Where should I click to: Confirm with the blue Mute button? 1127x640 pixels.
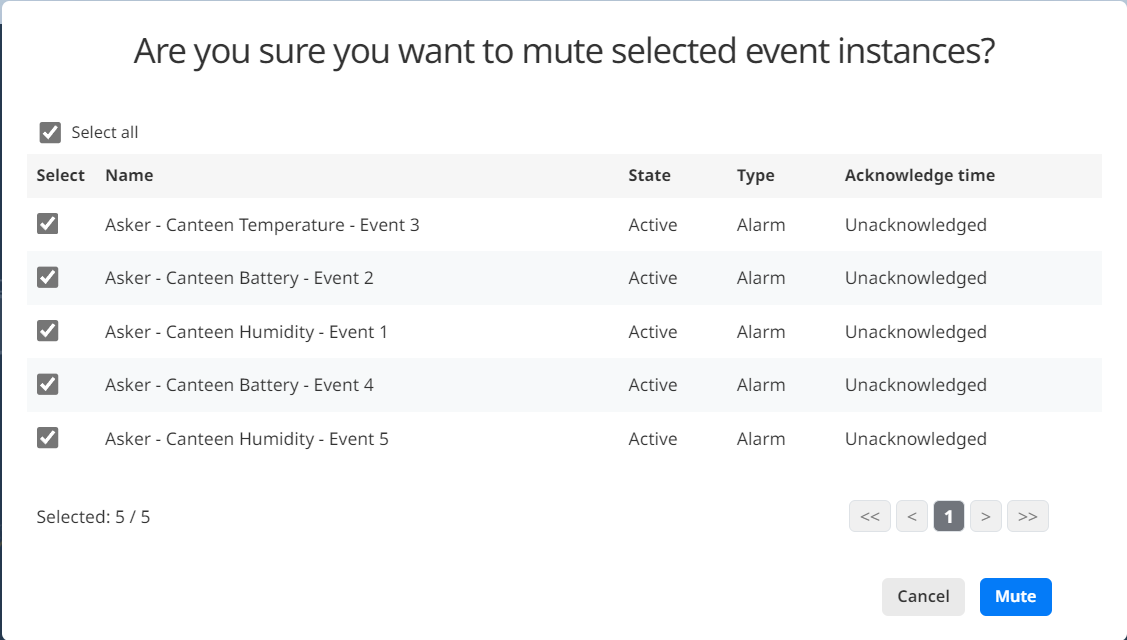coord(1016,597)
